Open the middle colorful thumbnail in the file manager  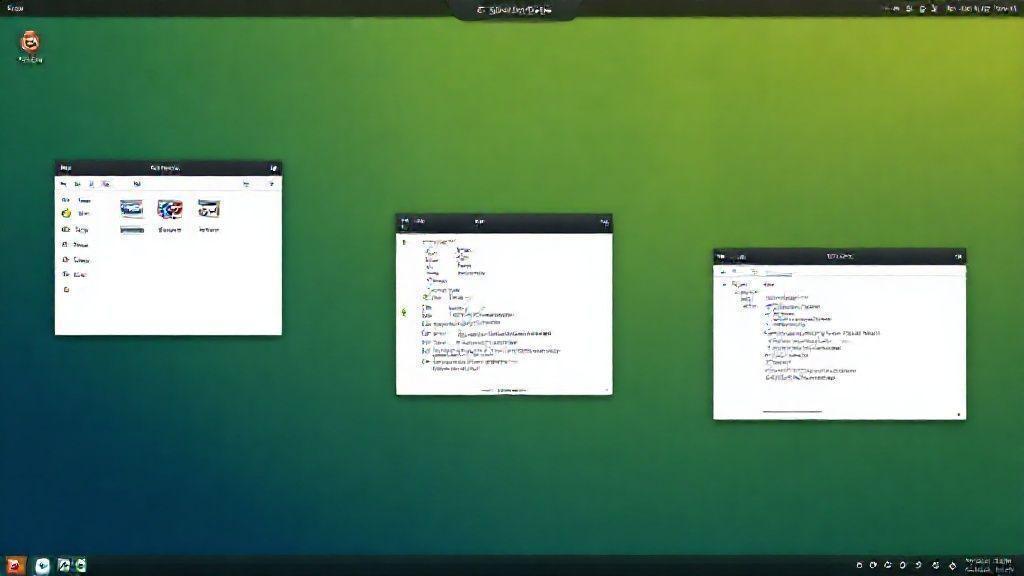pos(170,209)
